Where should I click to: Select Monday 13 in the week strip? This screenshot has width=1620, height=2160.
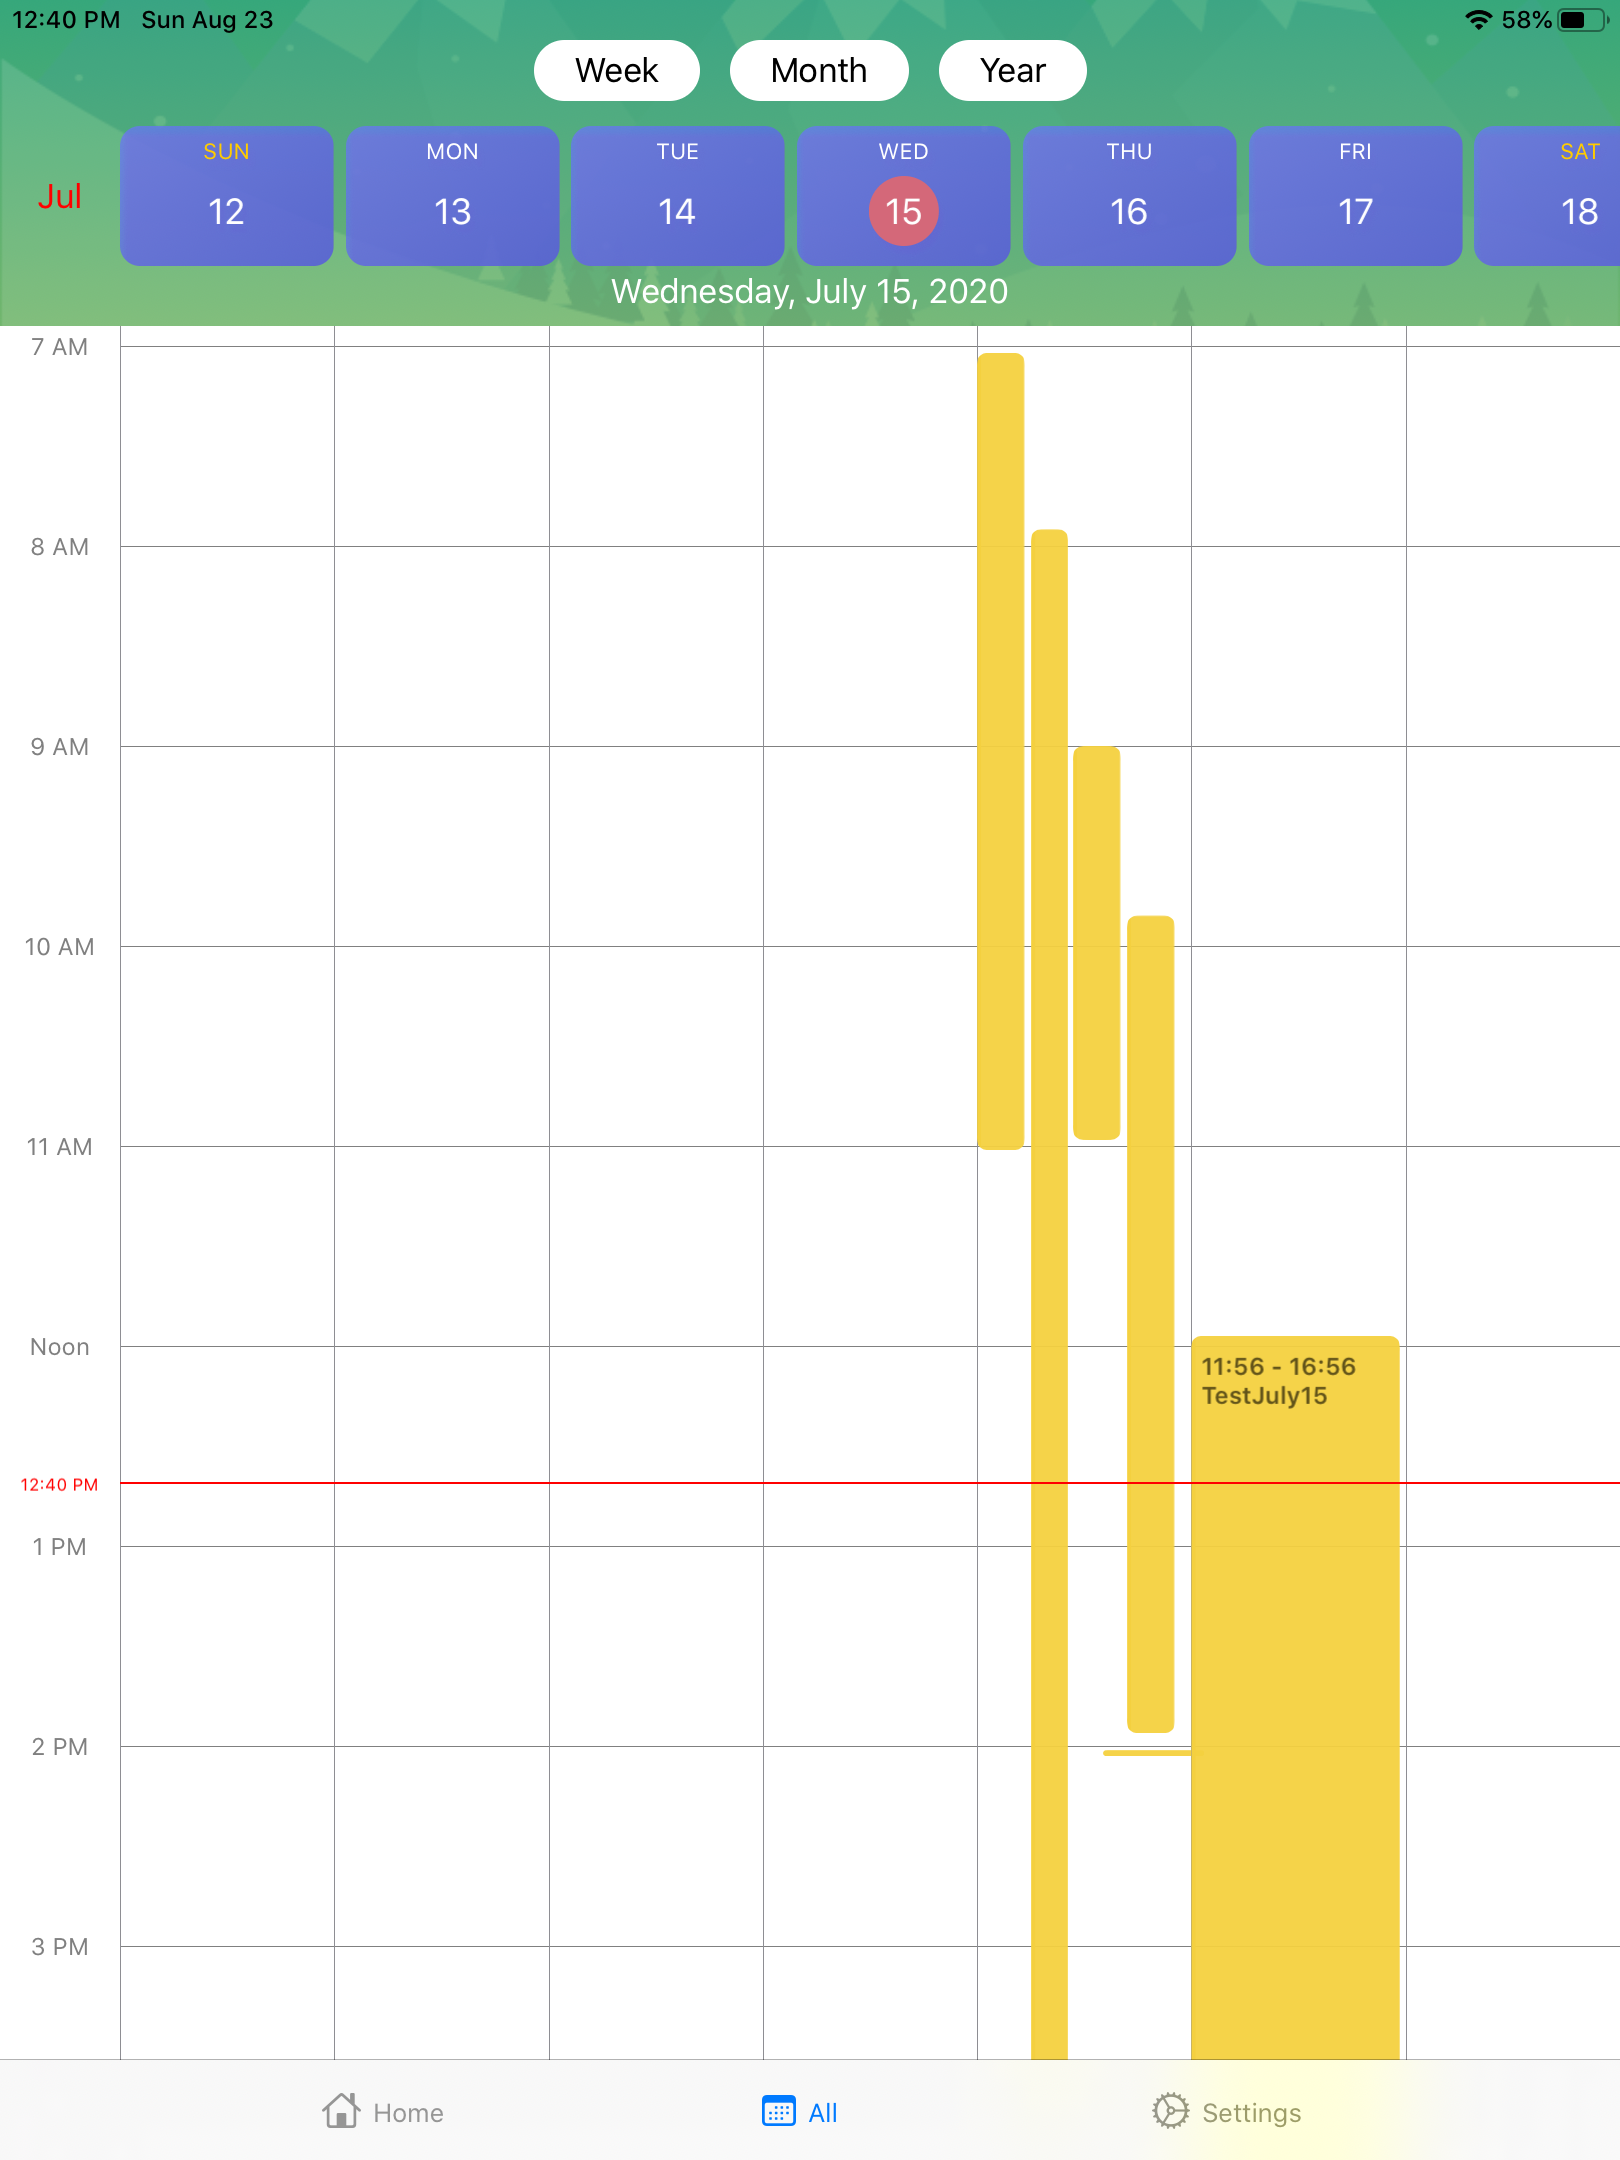tap(452, 196)
